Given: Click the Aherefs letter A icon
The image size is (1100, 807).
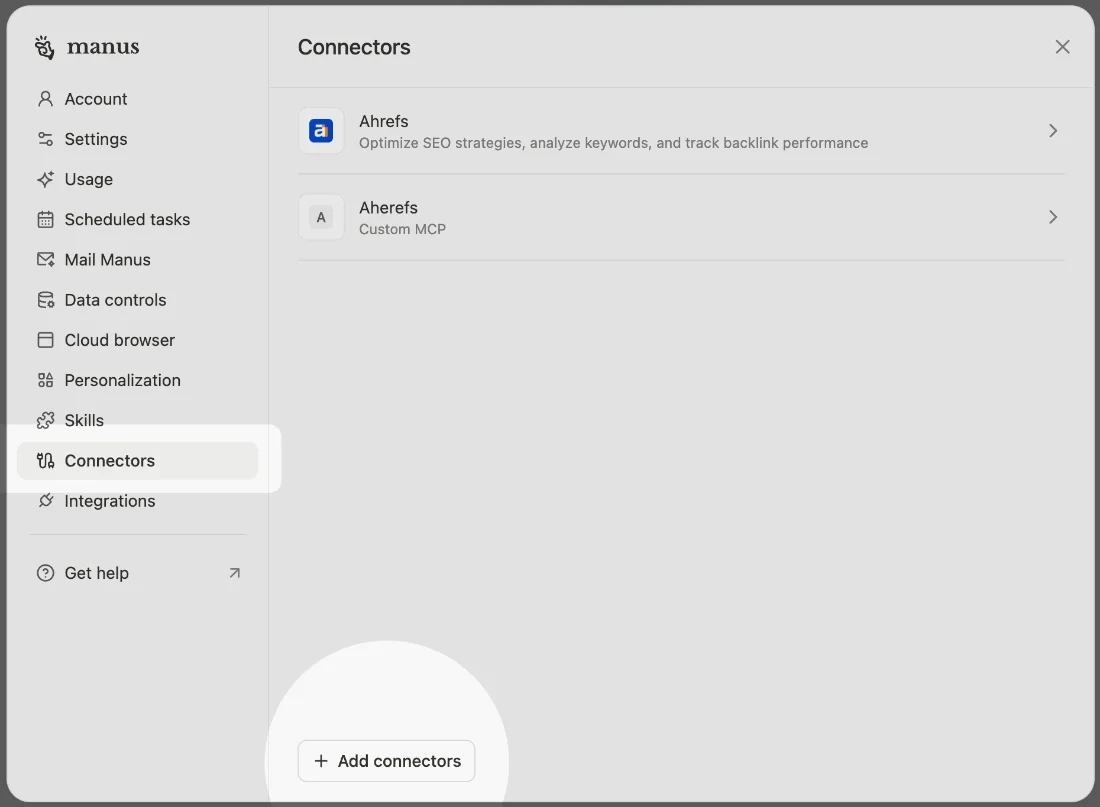Looking at the screenshot, I should tap(321, 218).
